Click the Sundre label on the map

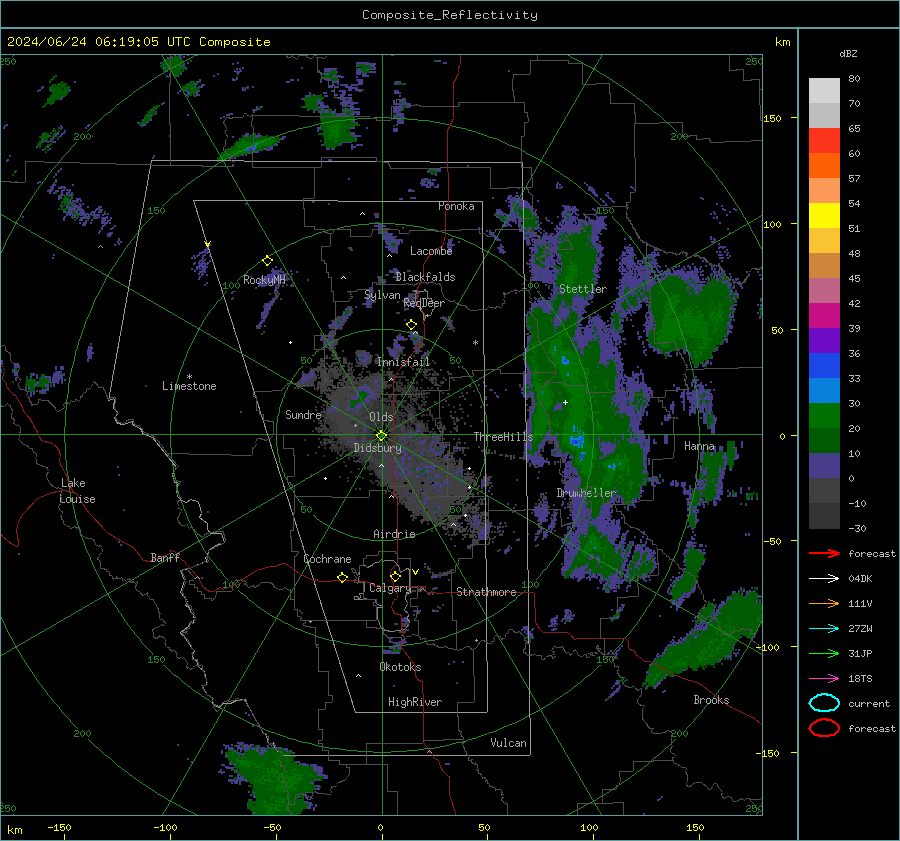[x=303, y=415]
